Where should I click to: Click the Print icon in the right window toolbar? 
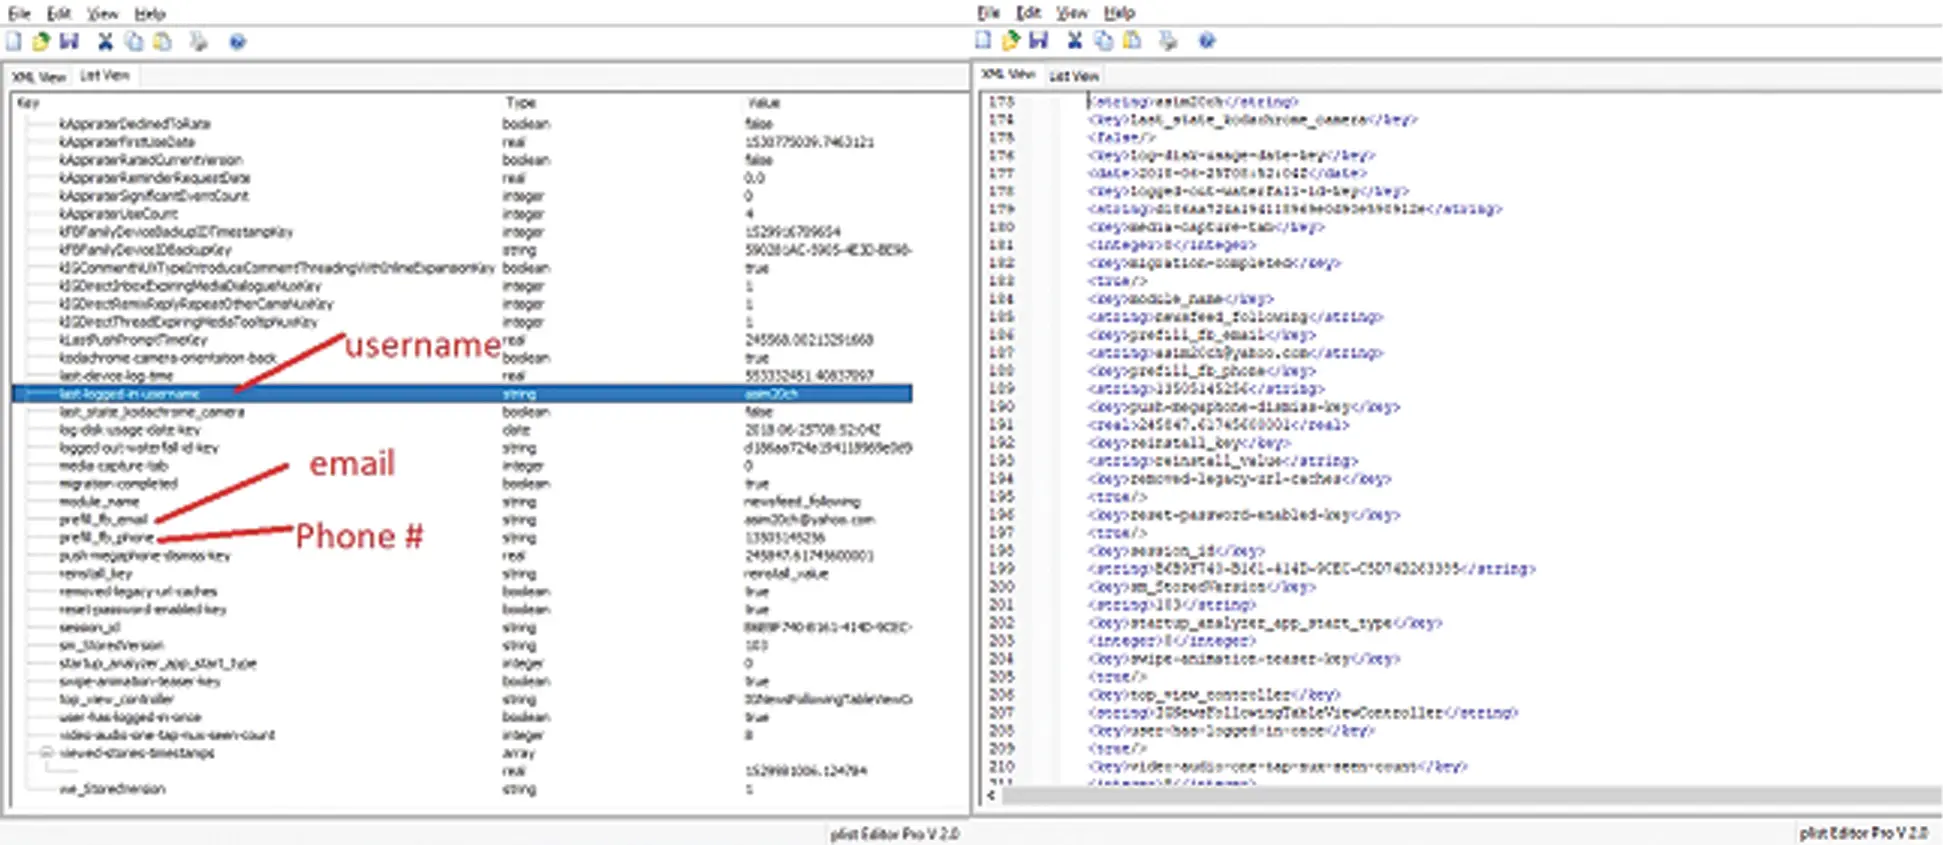1168,41
